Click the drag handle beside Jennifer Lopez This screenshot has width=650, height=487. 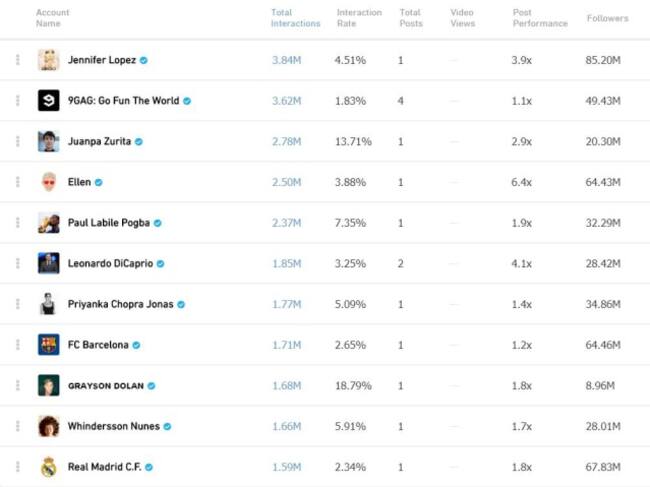coord(17,60)
